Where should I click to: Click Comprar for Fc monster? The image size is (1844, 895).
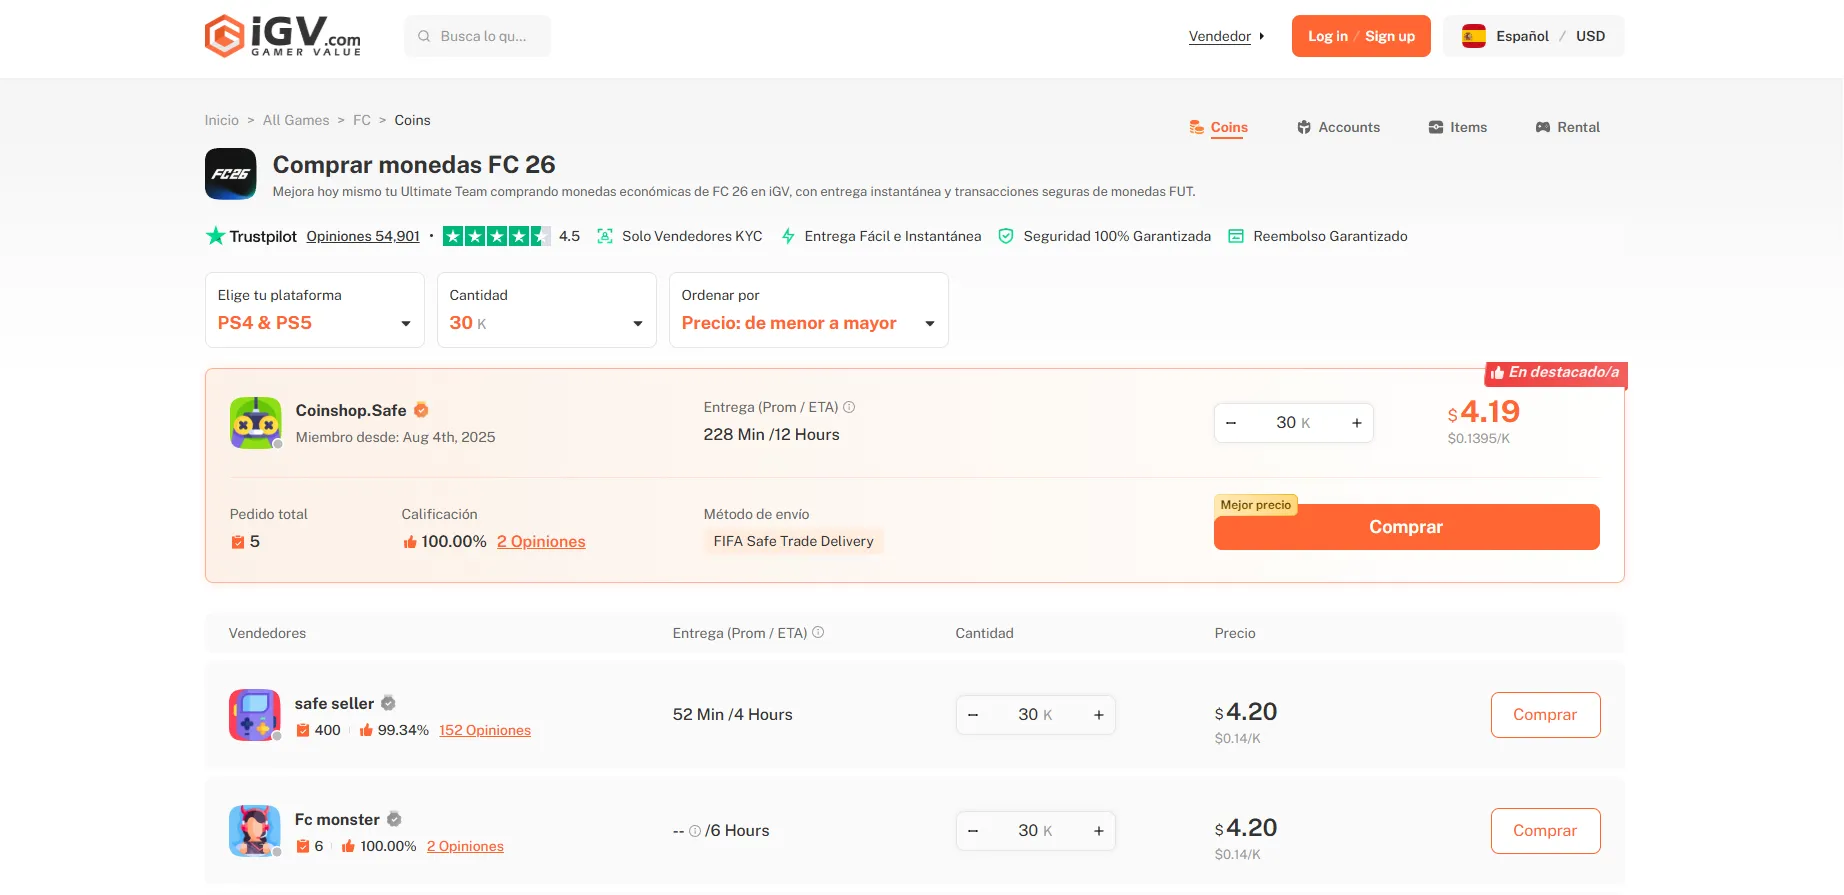(x=1546, y=831)
